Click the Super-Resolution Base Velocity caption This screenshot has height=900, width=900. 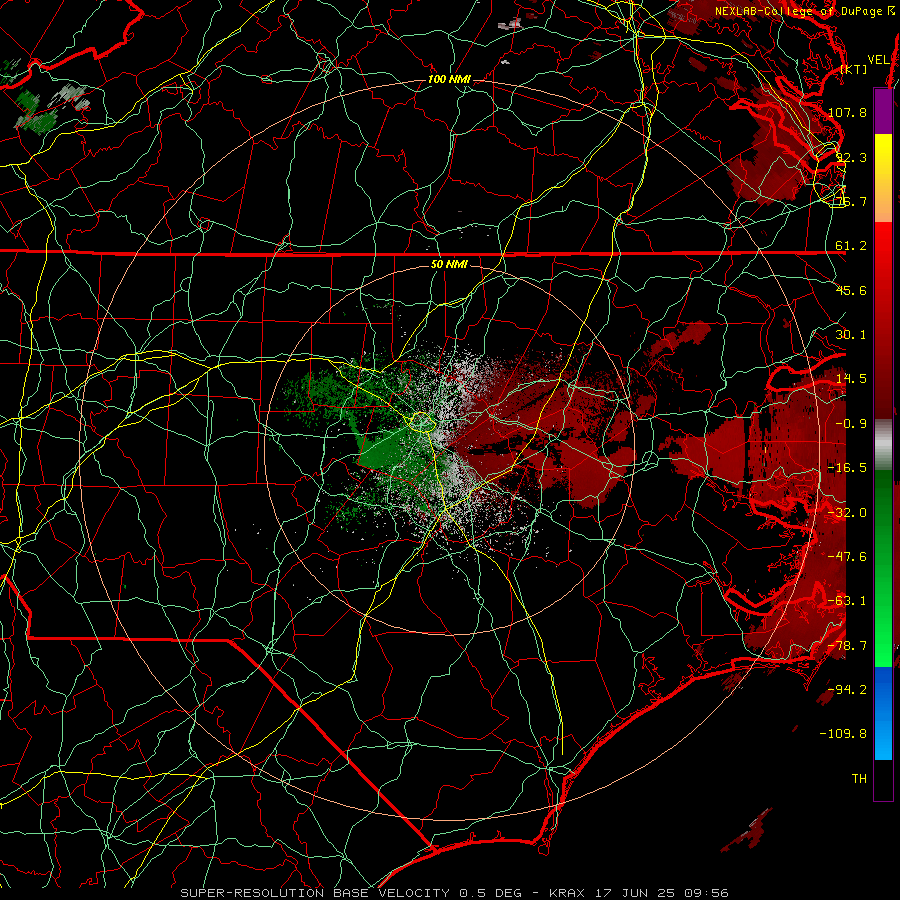pyautogui.click(x=454, y=893)
